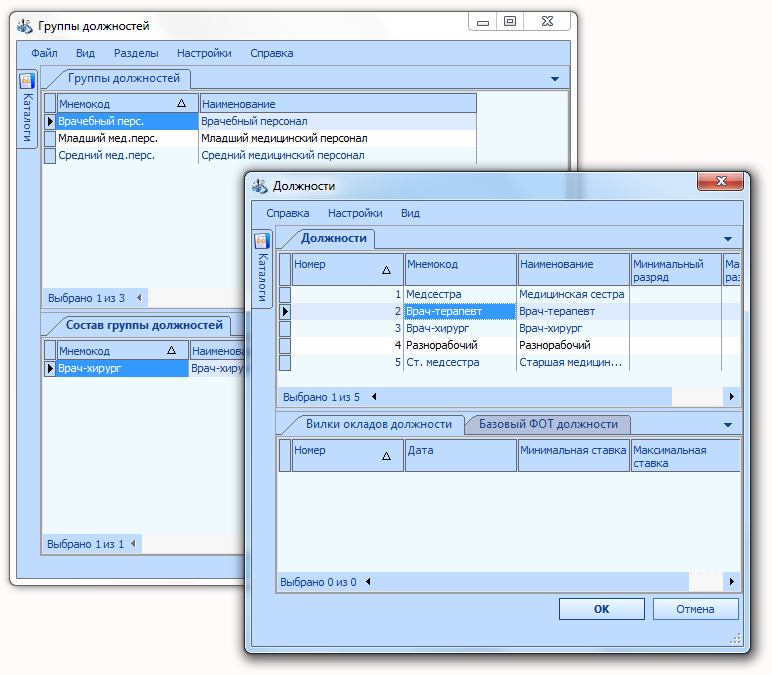Click the Минимальный разряд column header

[x=676, y=269]
